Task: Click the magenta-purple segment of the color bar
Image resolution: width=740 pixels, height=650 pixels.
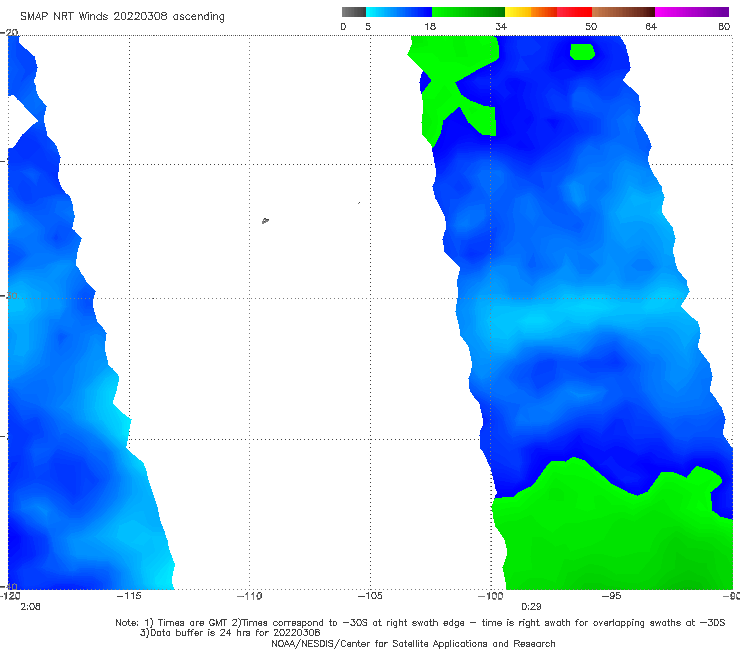Action: (692, 12)
